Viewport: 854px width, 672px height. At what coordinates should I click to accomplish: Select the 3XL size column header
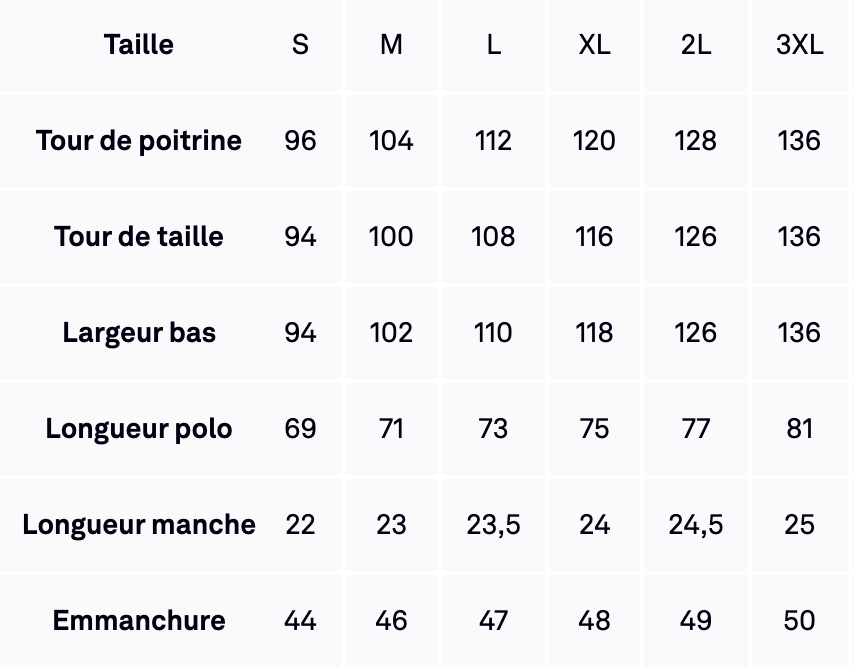pos(799,45)
